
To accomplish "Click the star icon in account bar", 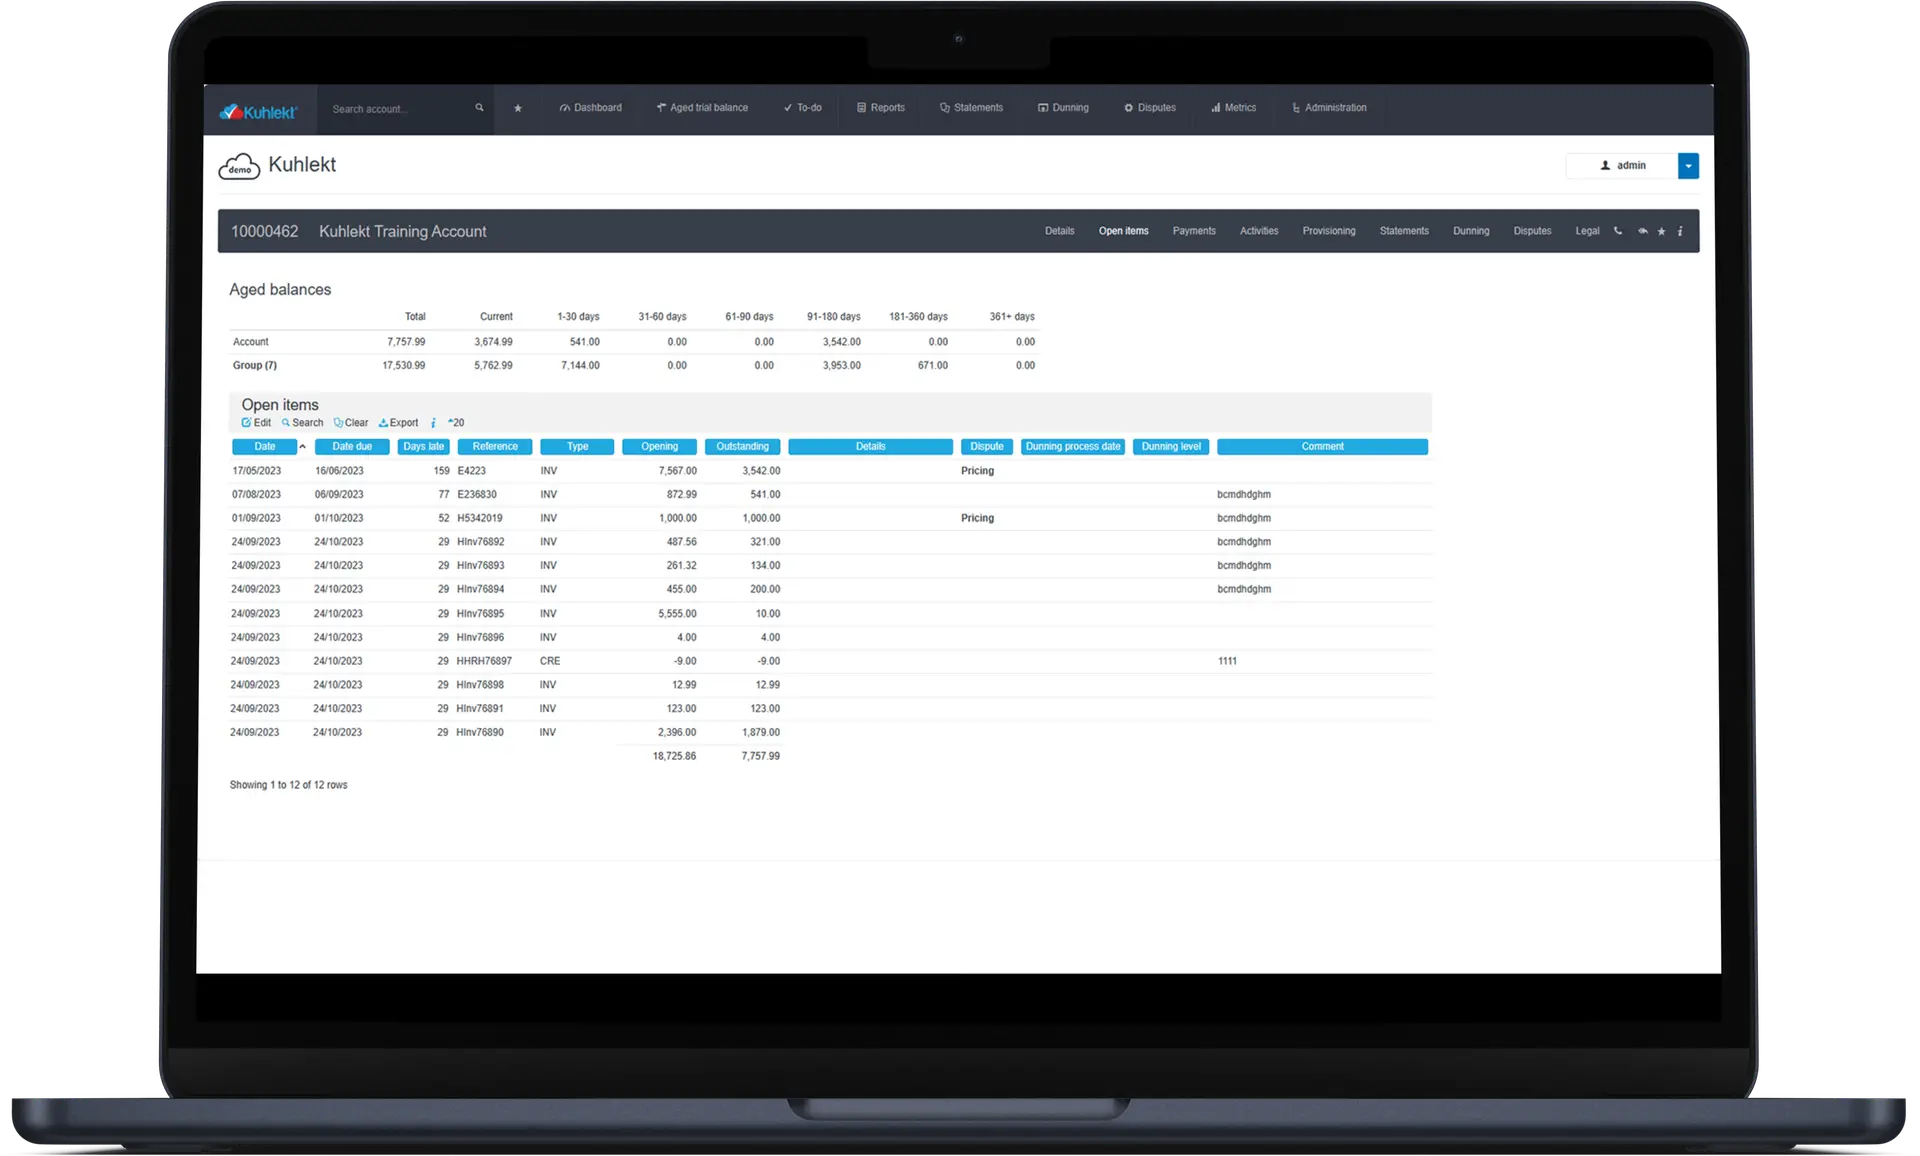I will pos(1662,231).
